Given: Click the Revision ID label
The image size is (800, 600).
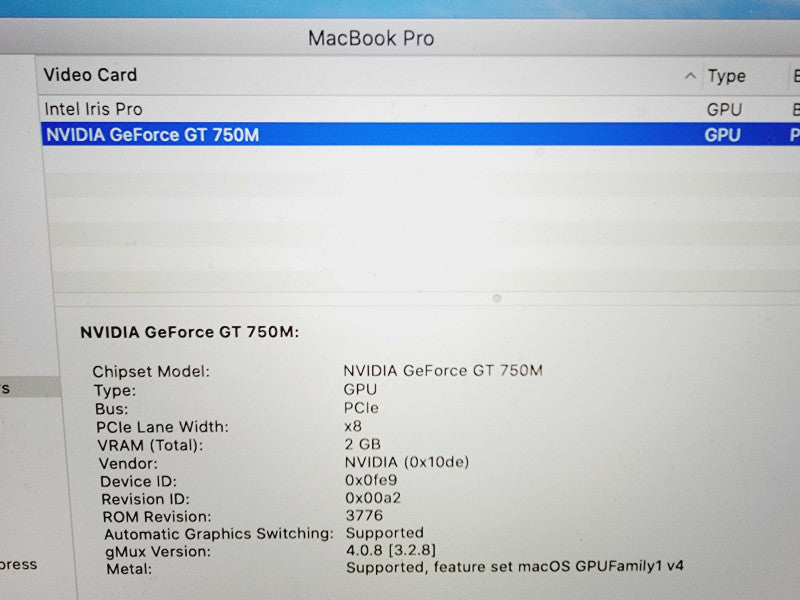Looking at the screenshot, I should point(145,499).
